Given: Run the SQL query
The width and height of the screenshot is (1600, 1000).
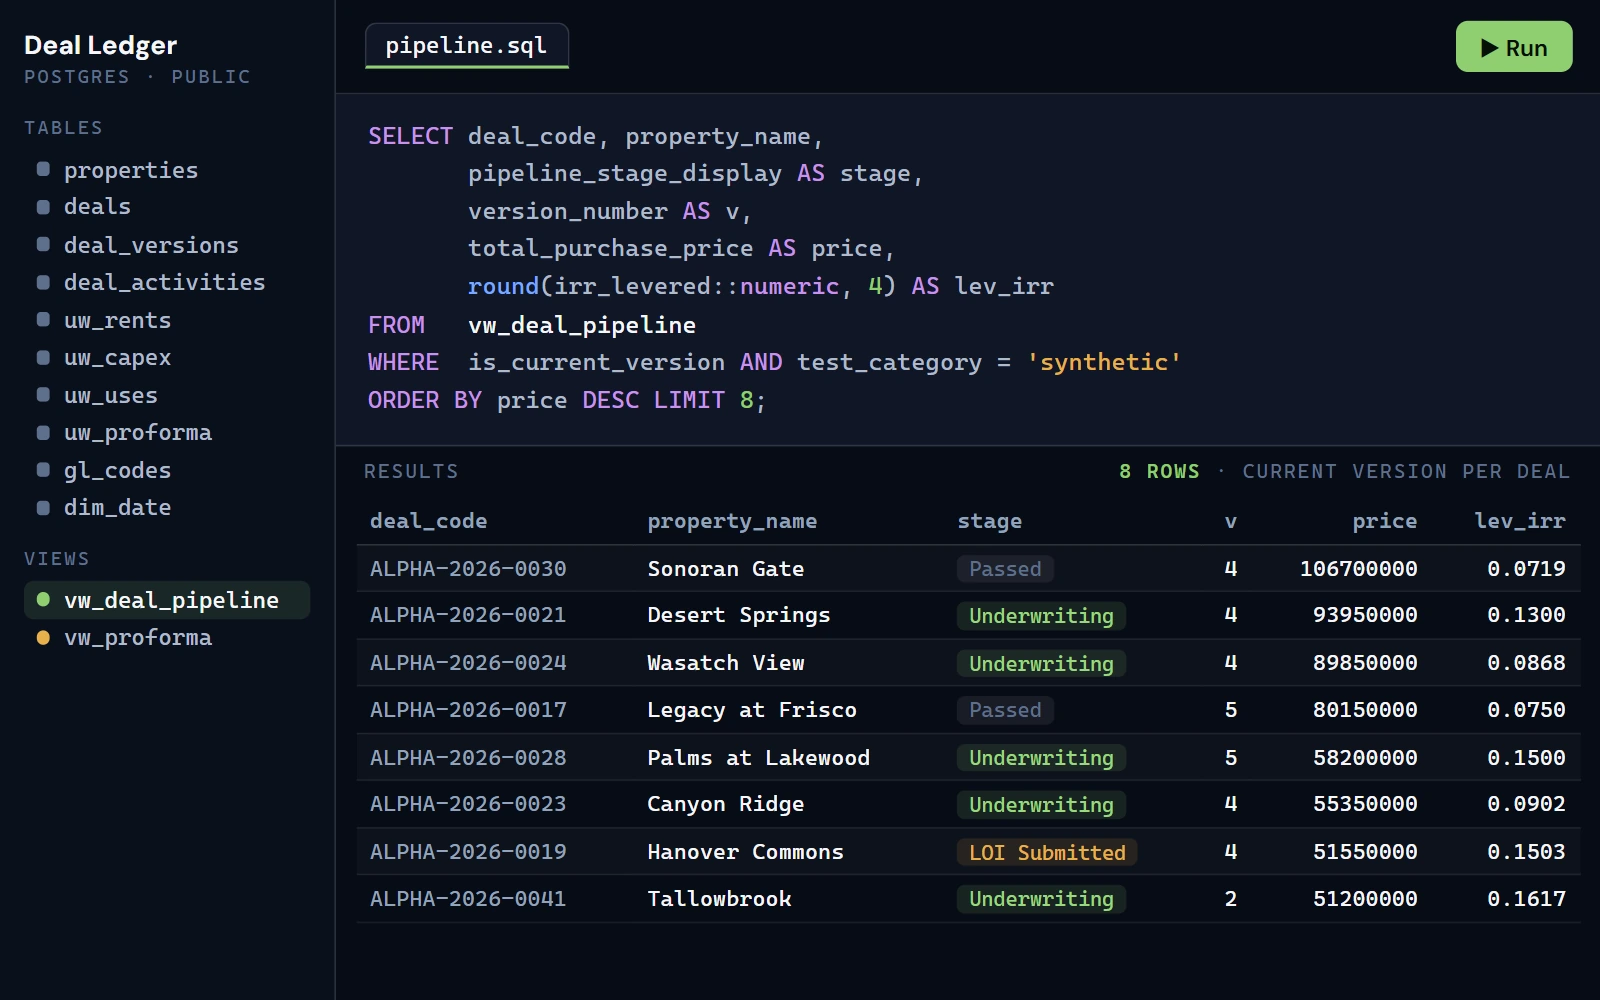Looking at the screenshot, I should tap(1513, 47).
